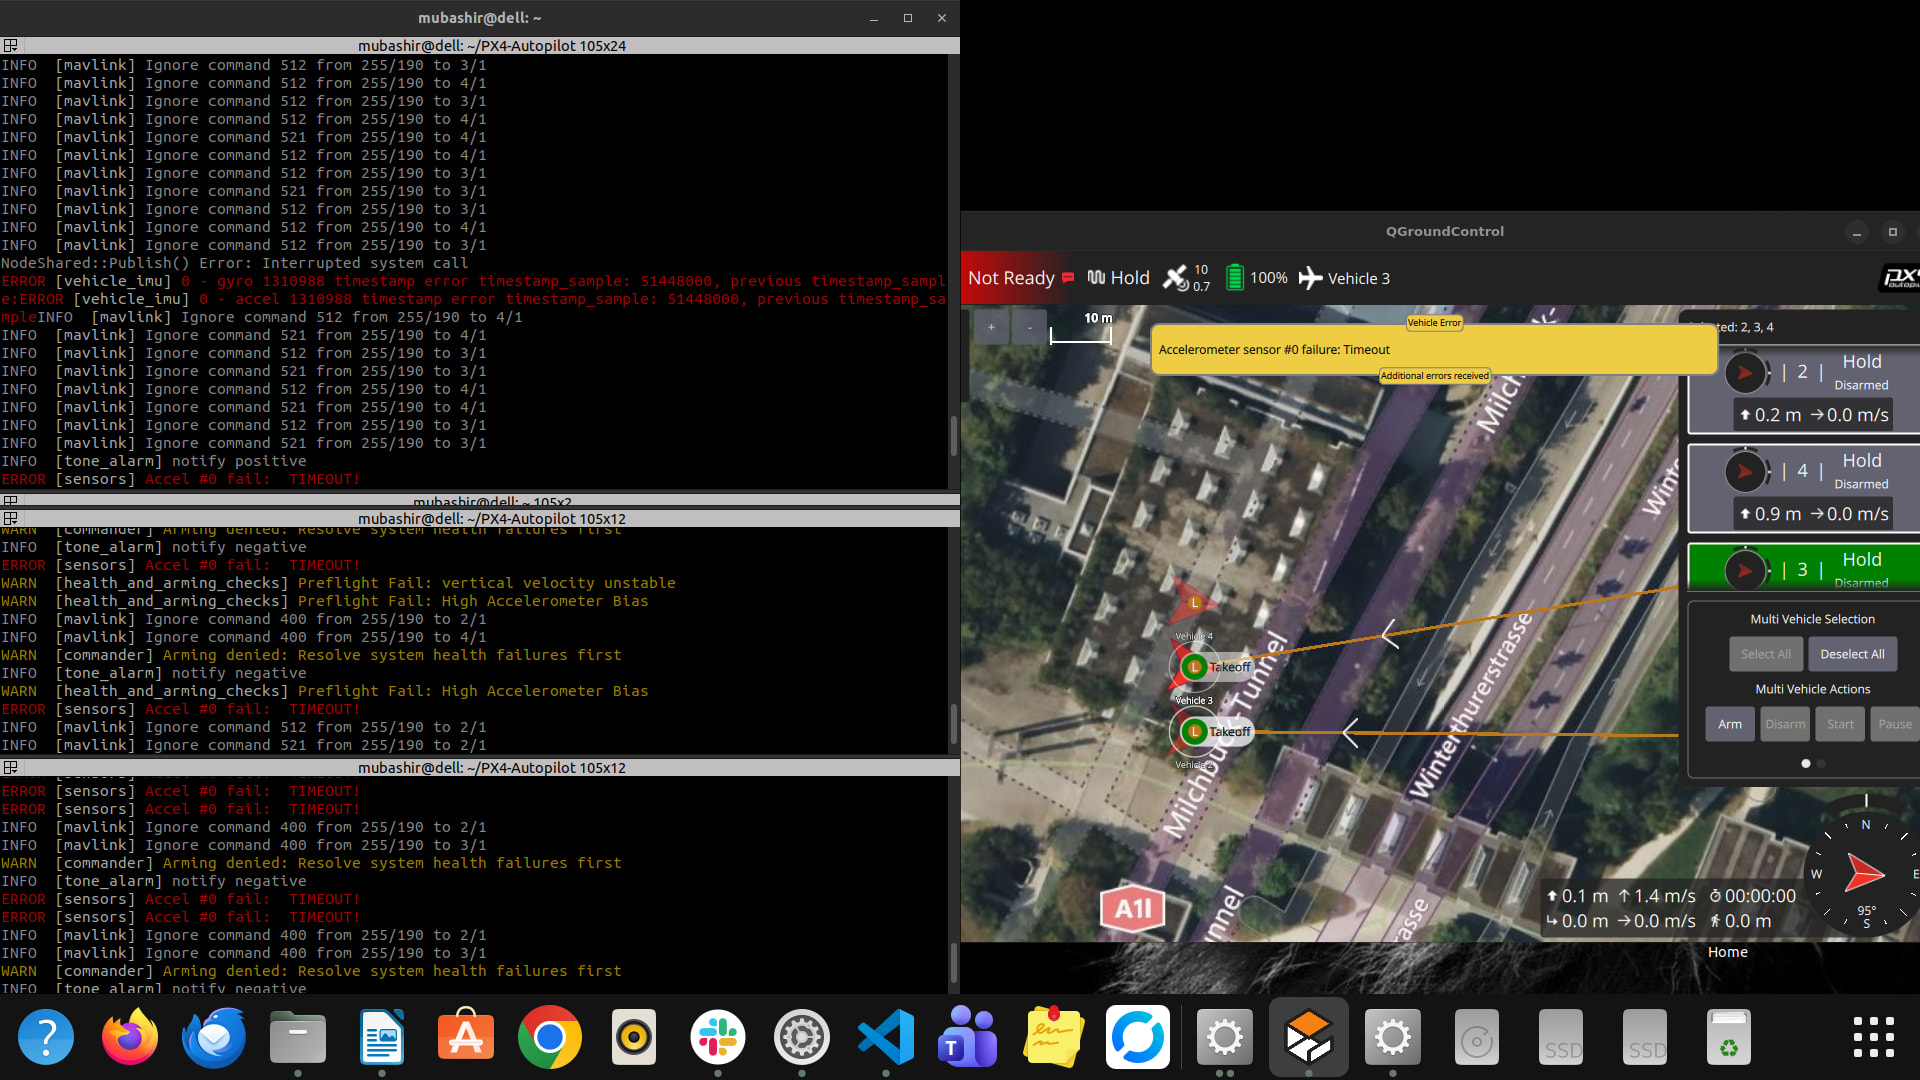Zoom out the map with minus button
Viewport: 1920px width, 1080px height.
(1029, 327)
